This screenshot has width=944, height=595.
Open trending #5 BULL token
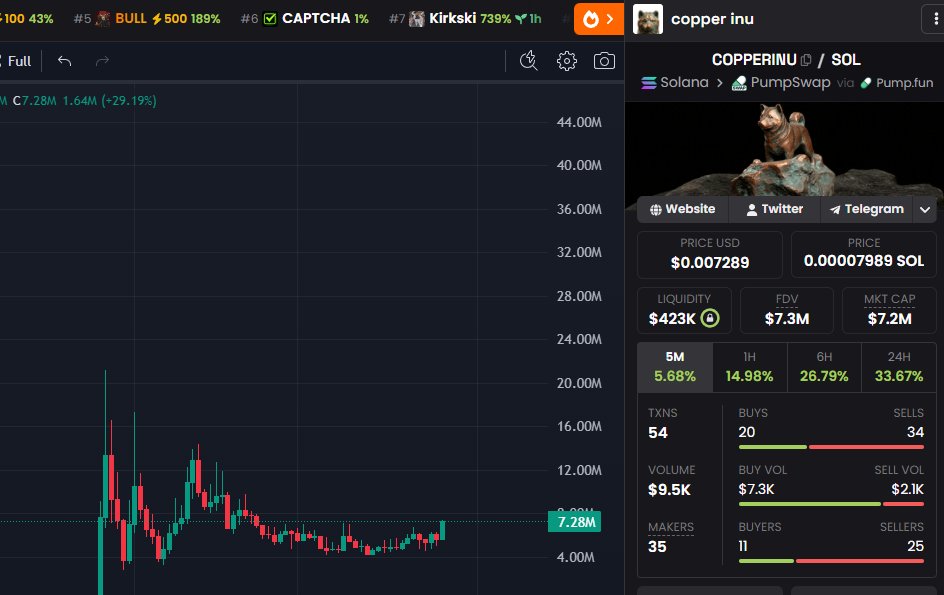coord(147,19)
